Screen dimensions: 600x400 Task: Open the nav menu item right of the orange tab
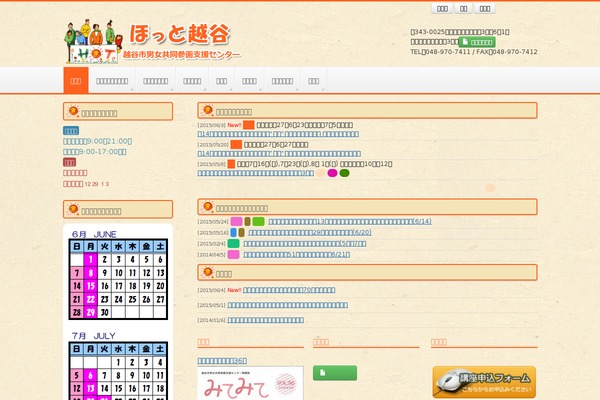(112, 81)
